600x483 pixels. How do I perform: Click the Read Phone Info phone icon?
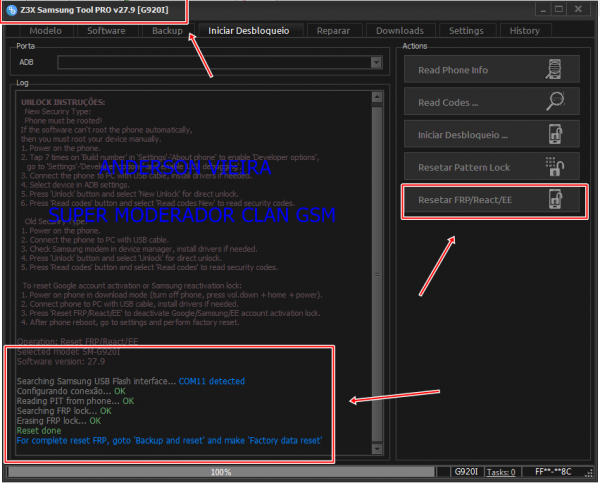click(554, 69)
